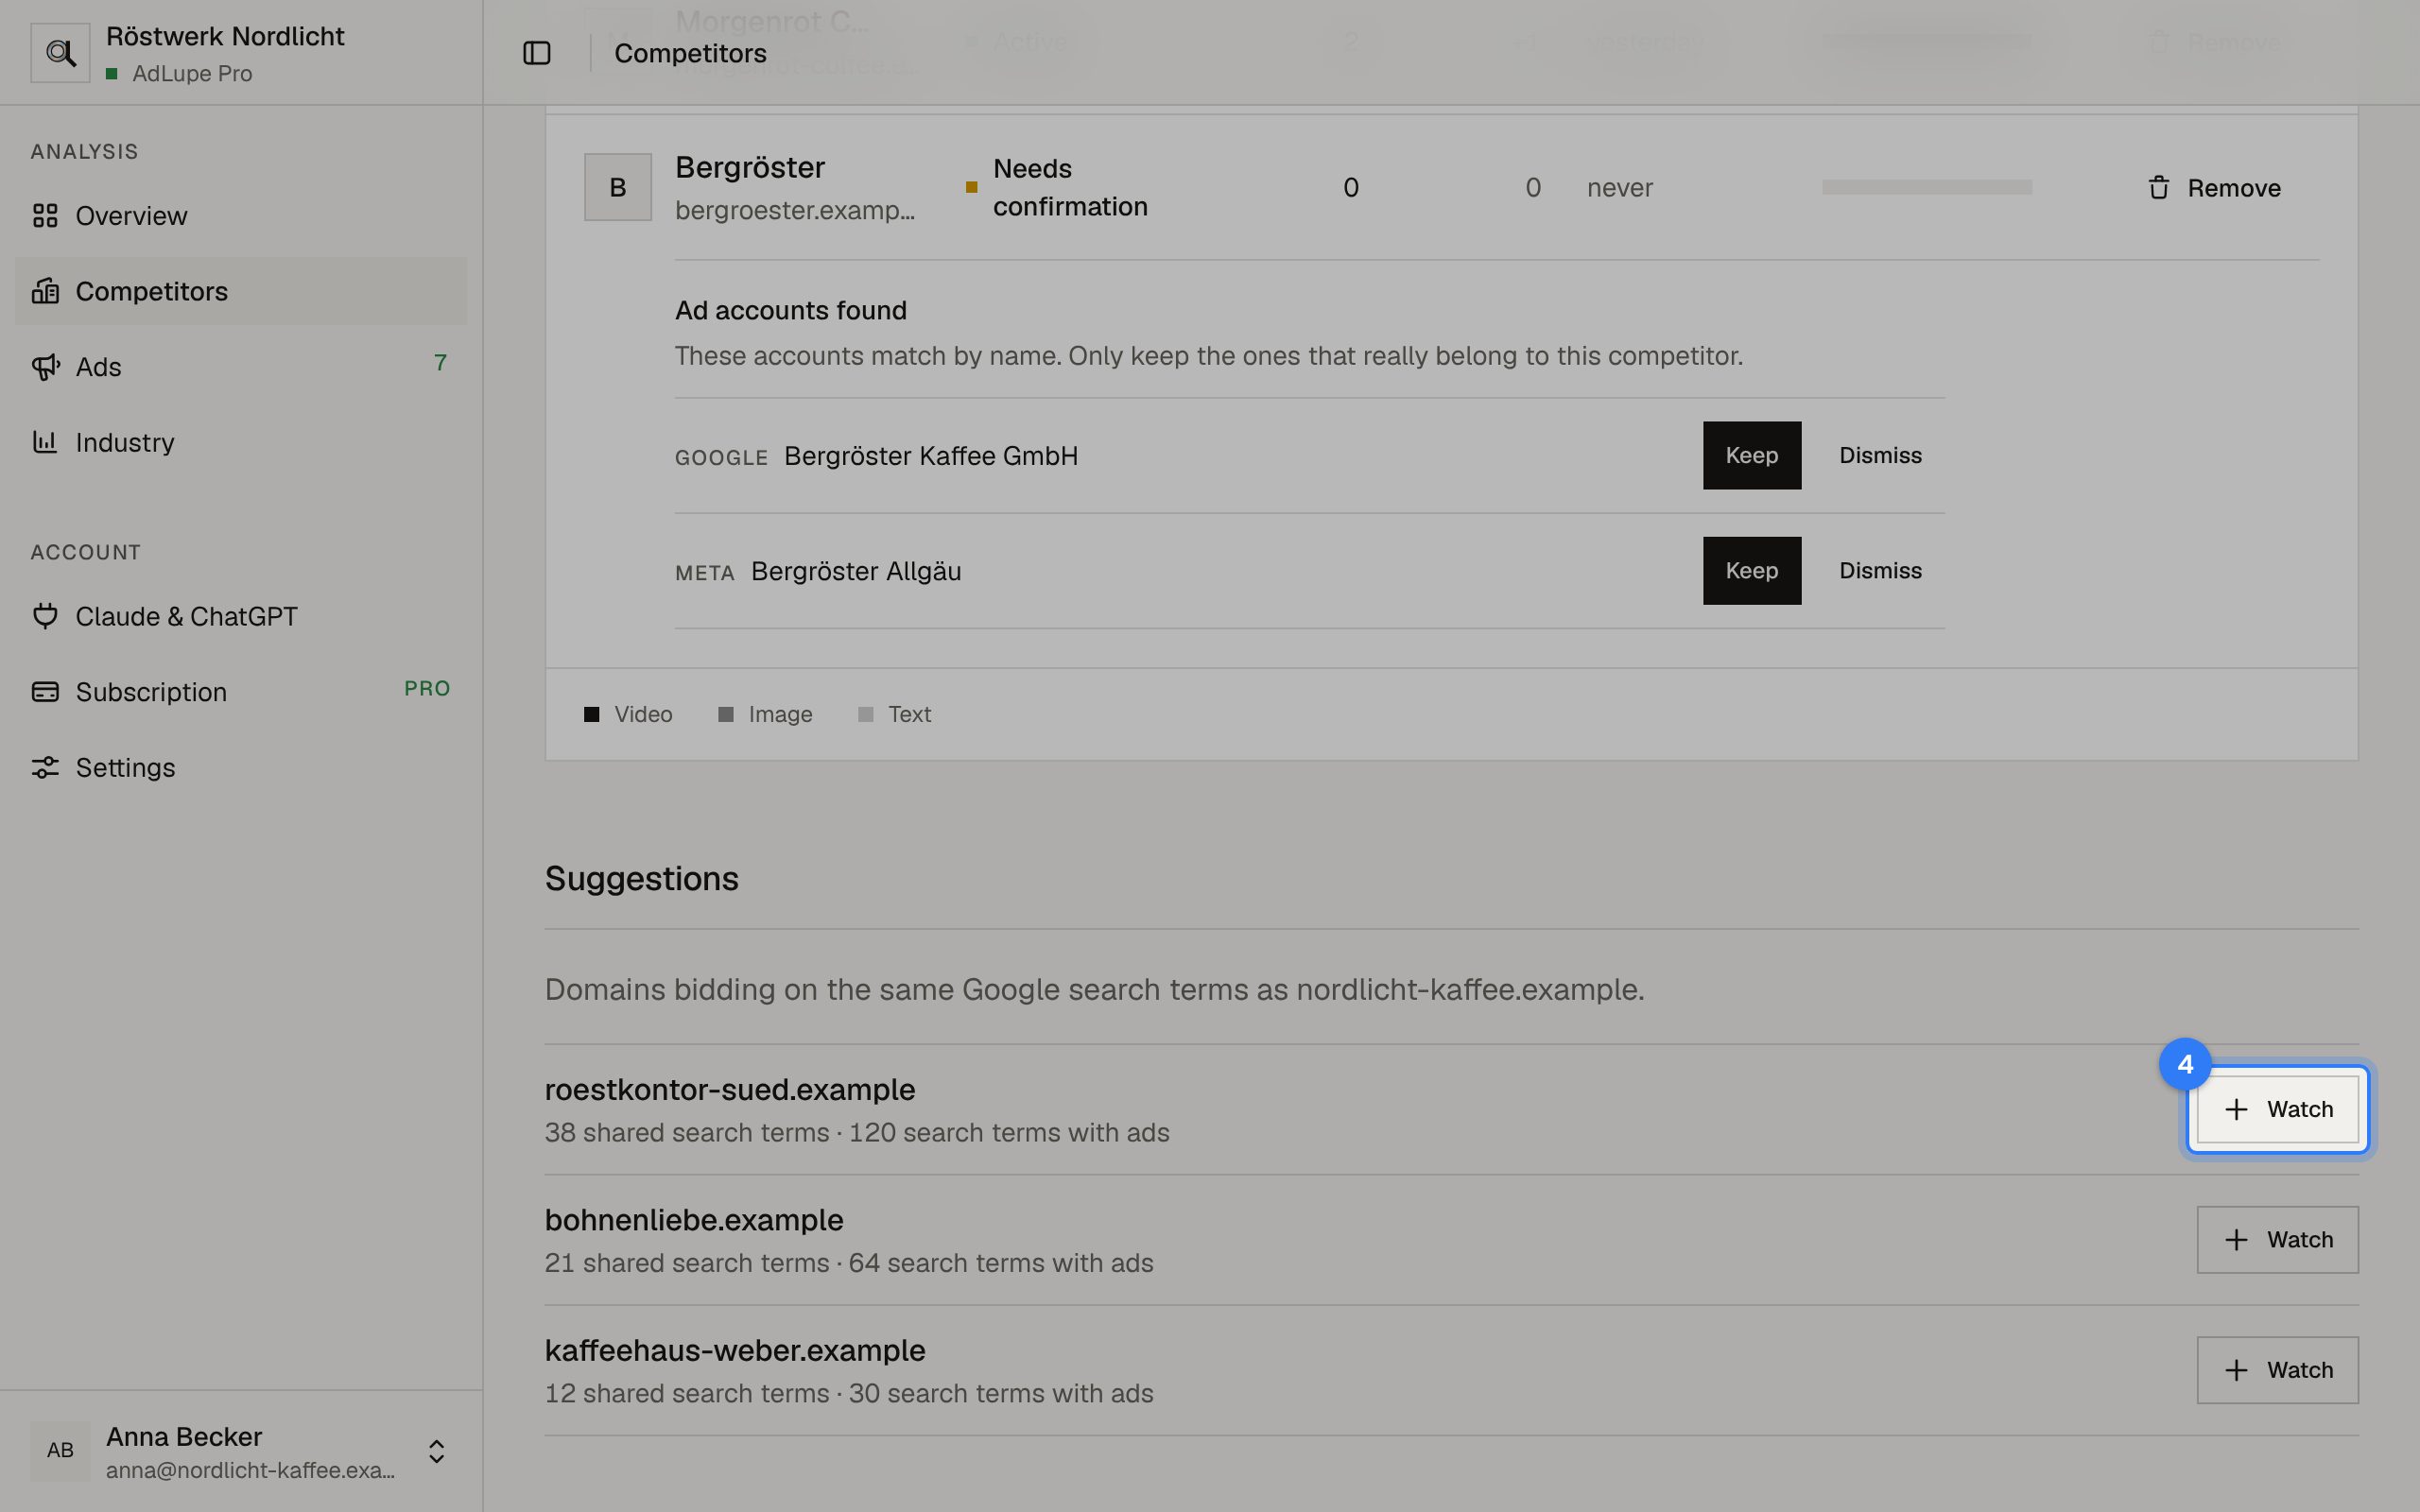The image size is (2420, 1512).
Task: Click the Claude & ChatGPT plug icon
Action: [45, 616]
